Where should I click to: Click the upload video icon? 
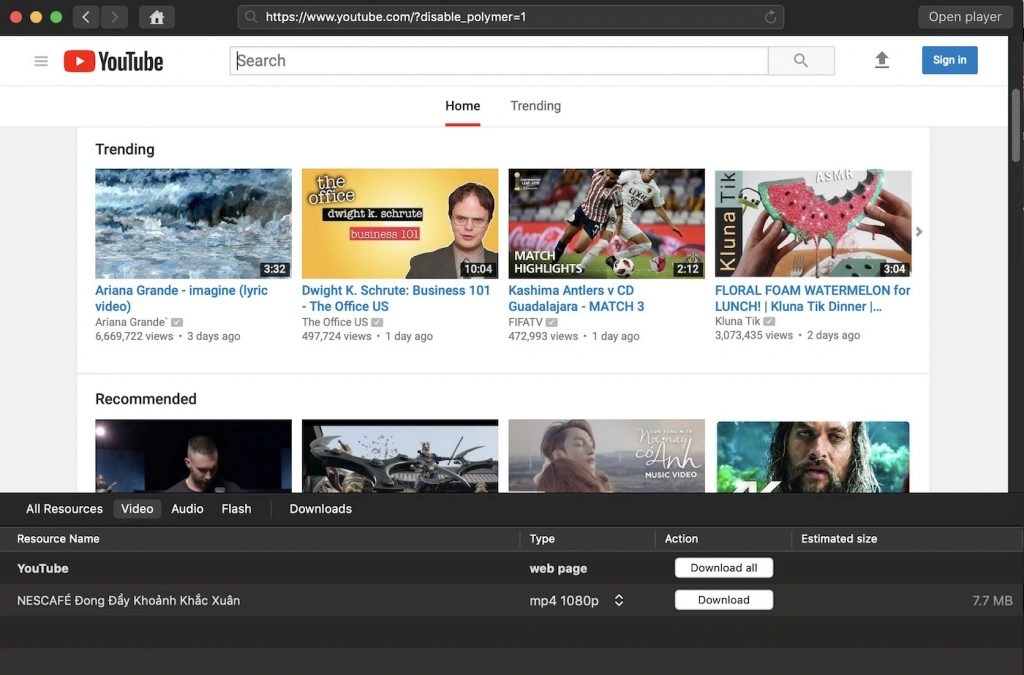(x=881, y=60)
